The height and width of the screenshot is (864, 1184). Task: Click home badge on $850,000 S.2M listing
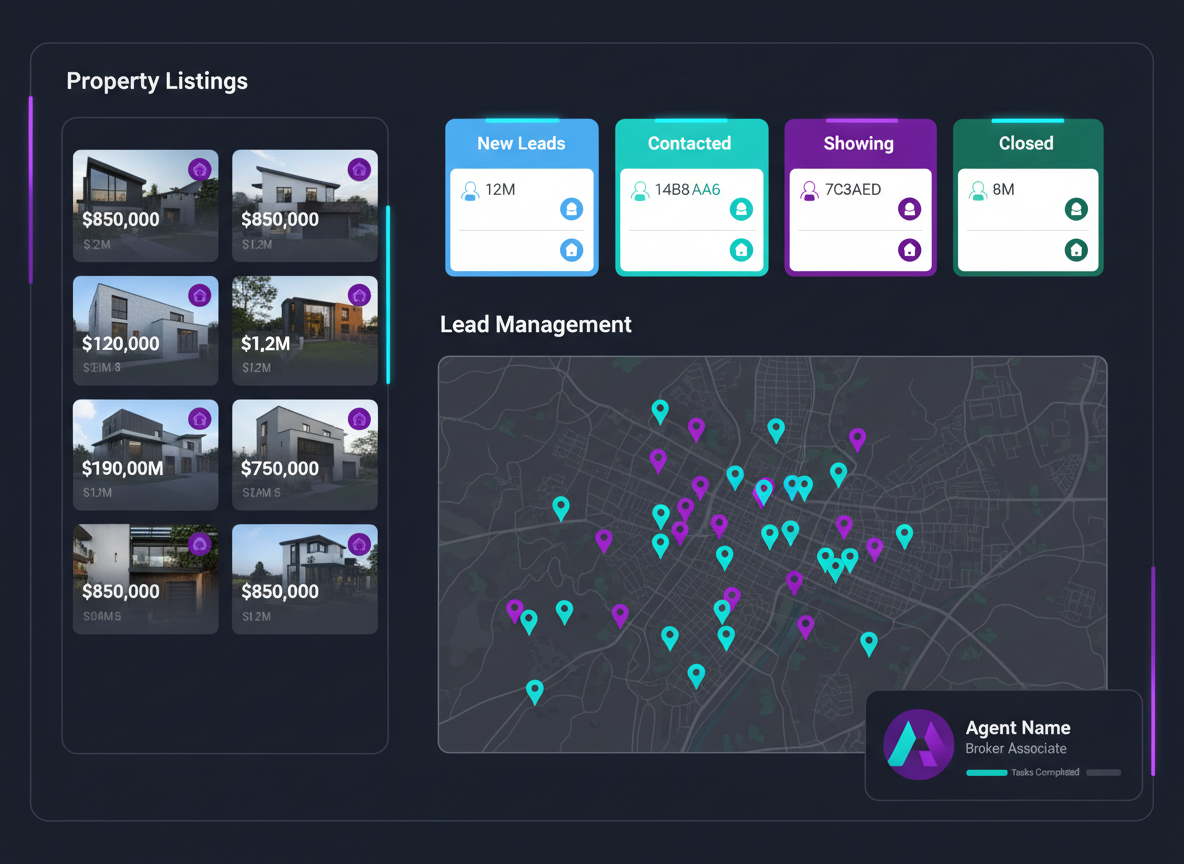point(199,169)
